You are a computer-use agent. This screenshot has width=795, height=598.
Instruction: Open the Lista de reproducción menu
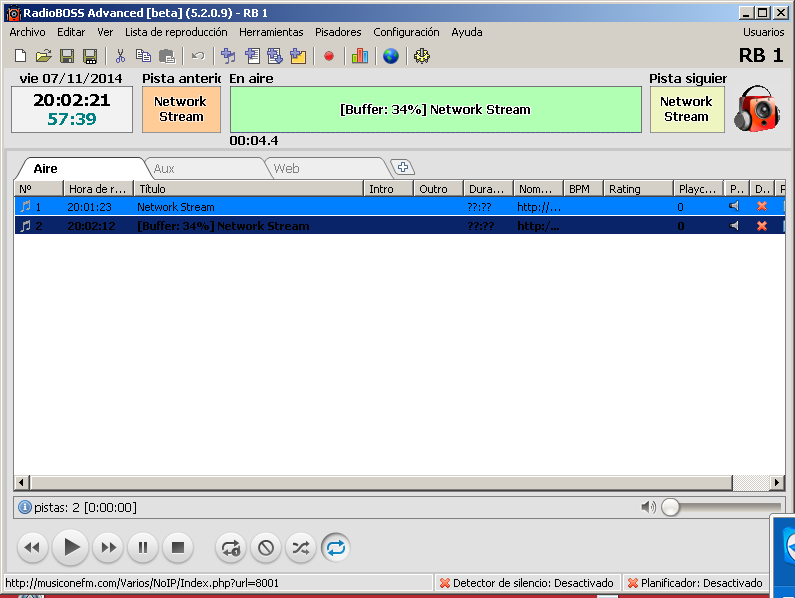point(176,32)
